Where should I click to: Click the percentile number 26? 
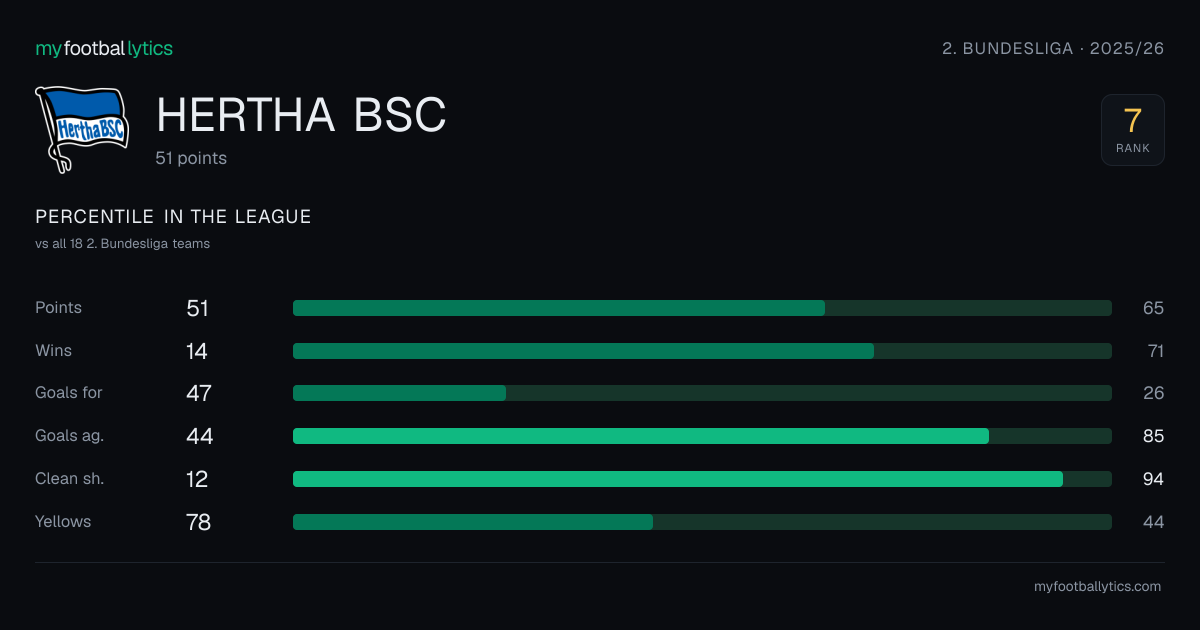(1153, 393)
